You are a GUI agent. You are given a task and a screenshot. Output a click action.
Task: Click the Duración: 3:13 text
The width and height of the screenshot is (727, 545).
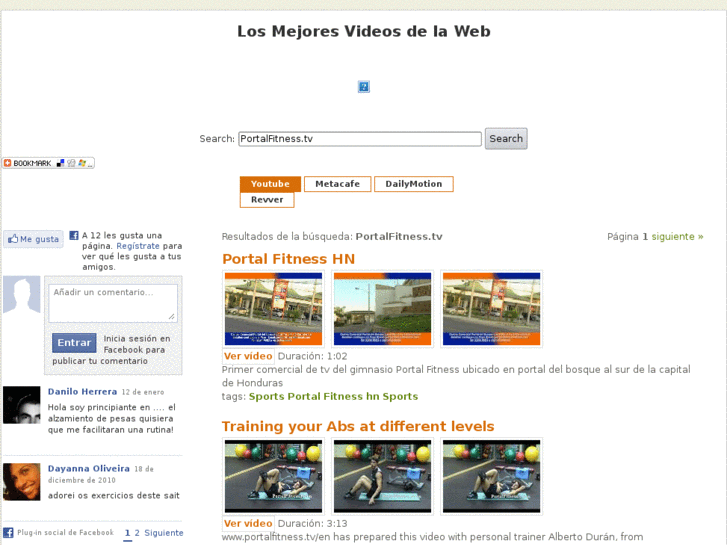(x=312, y=524)
